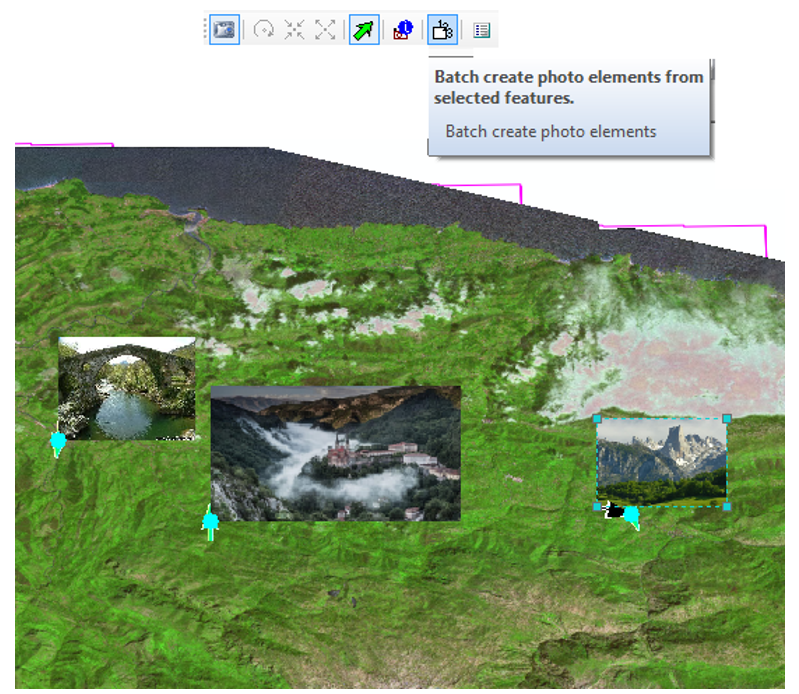Select the stone bridge photo

126,388
